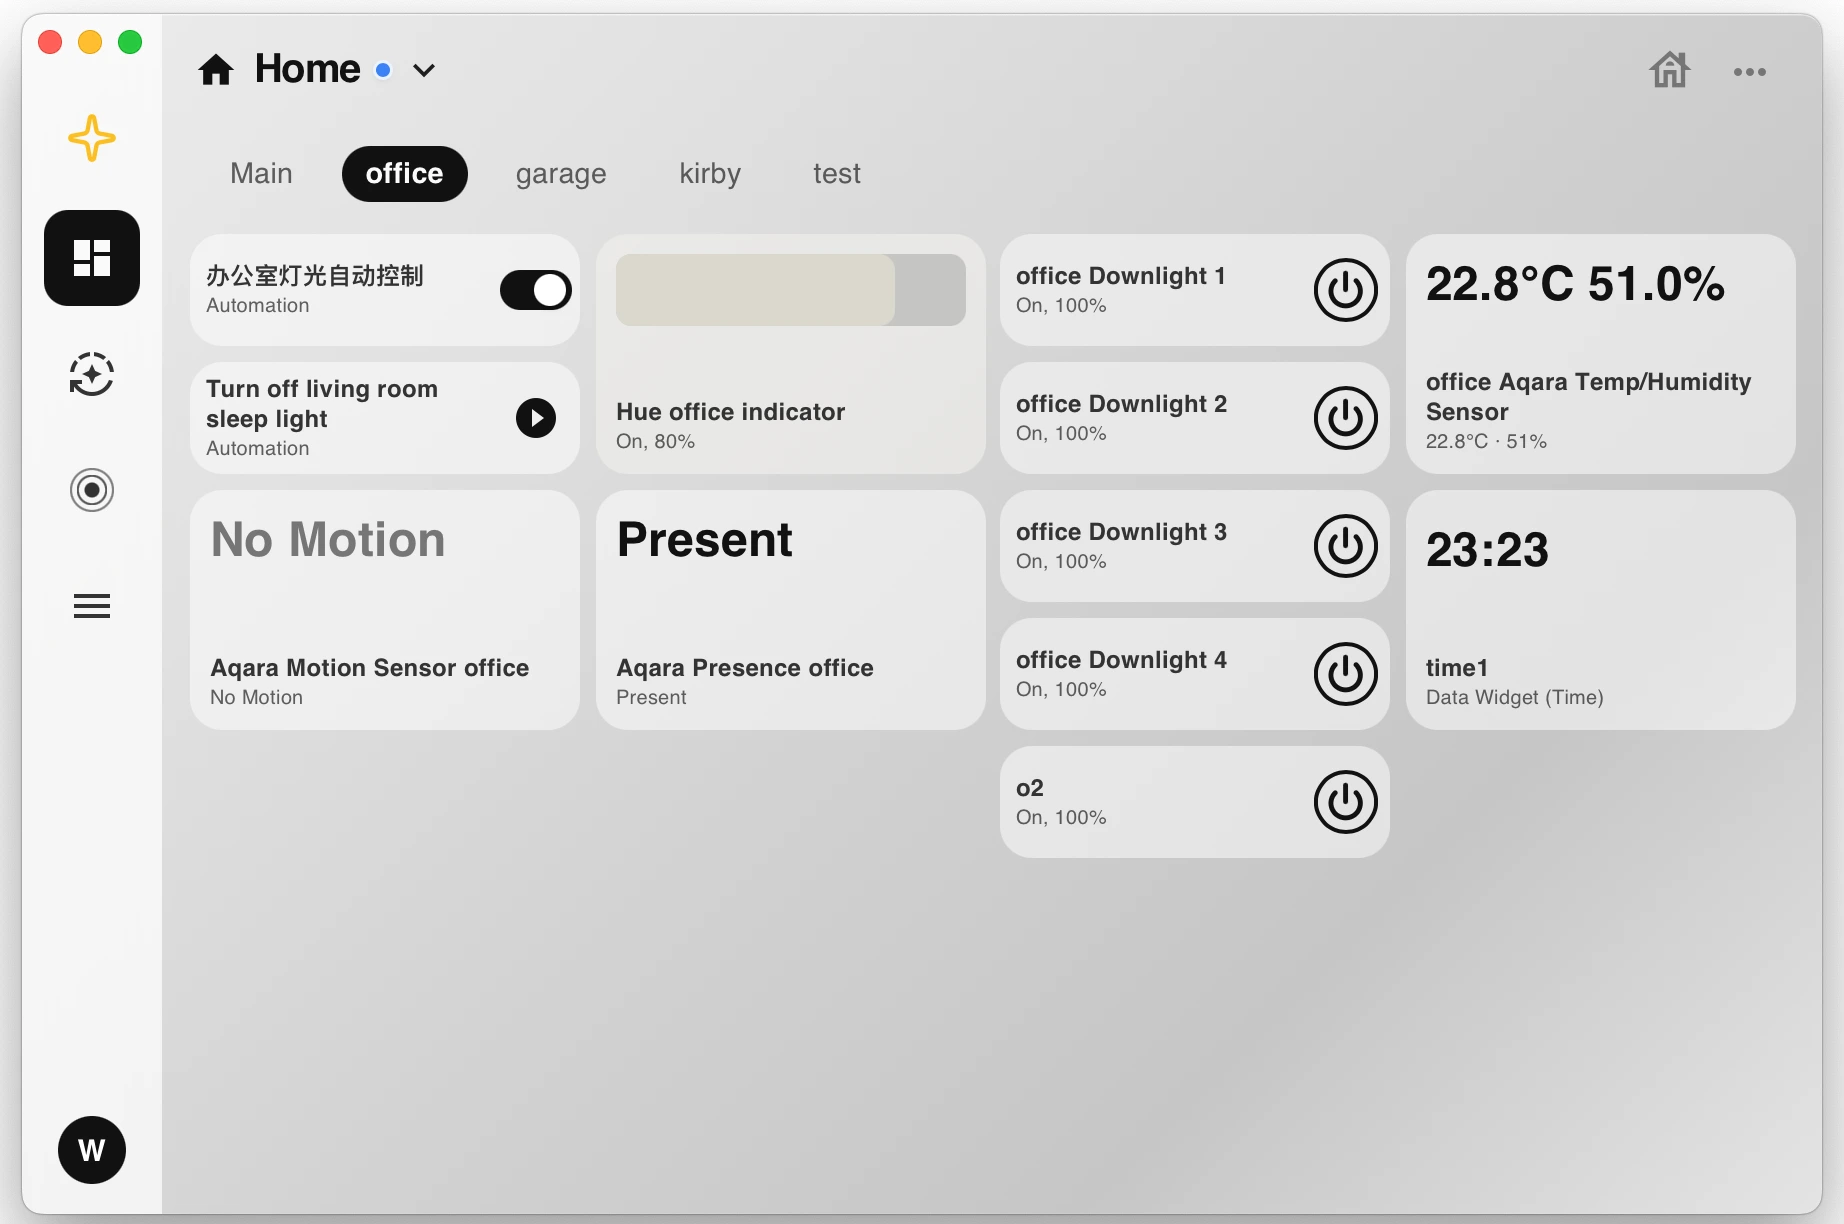Viewport: 1844px width, 1224px height.
Task: Open the target circle icon in sidebar
Action: coord(92,490)
